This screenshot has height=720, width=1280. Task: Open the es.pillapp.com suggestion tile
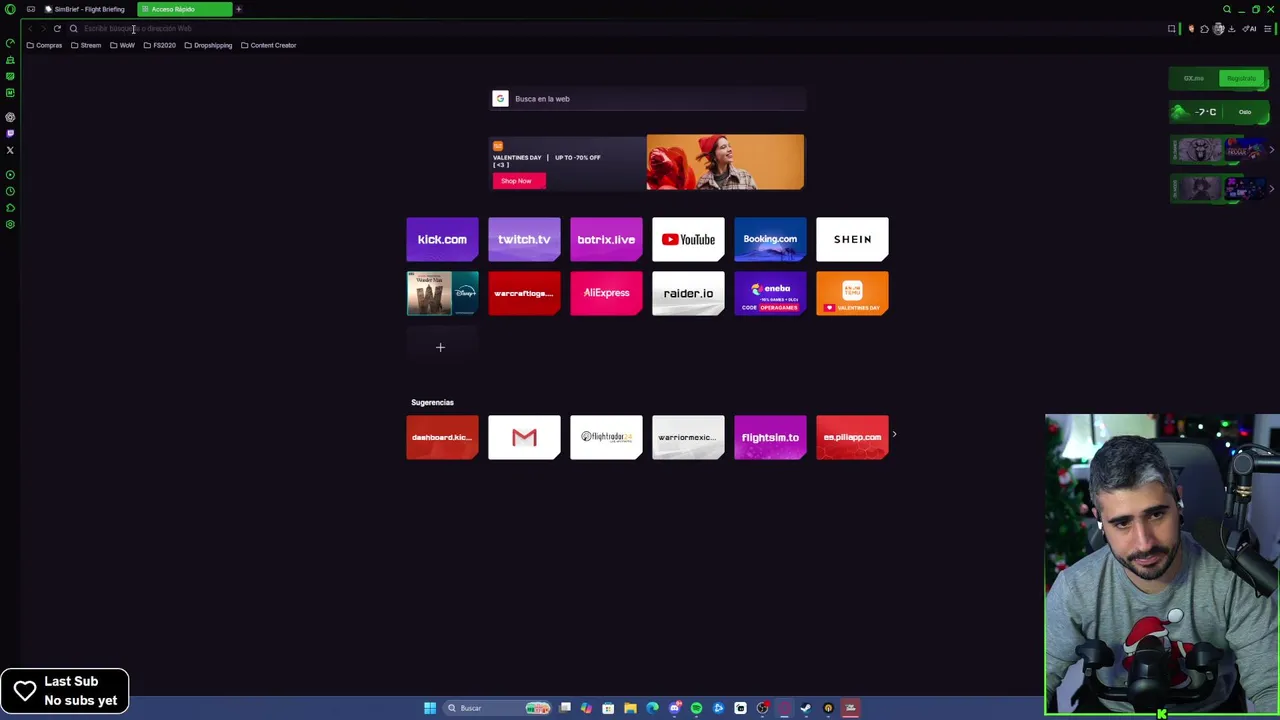(x=852, y=437)
